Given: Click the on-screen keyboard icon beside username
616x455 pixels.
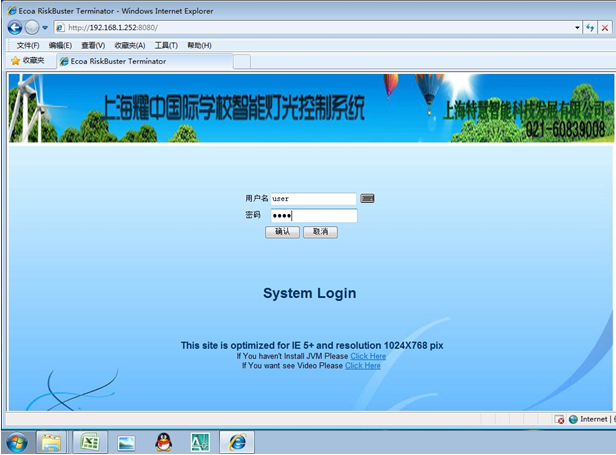Looking at the screenshot, I should (x=367, y=199).
